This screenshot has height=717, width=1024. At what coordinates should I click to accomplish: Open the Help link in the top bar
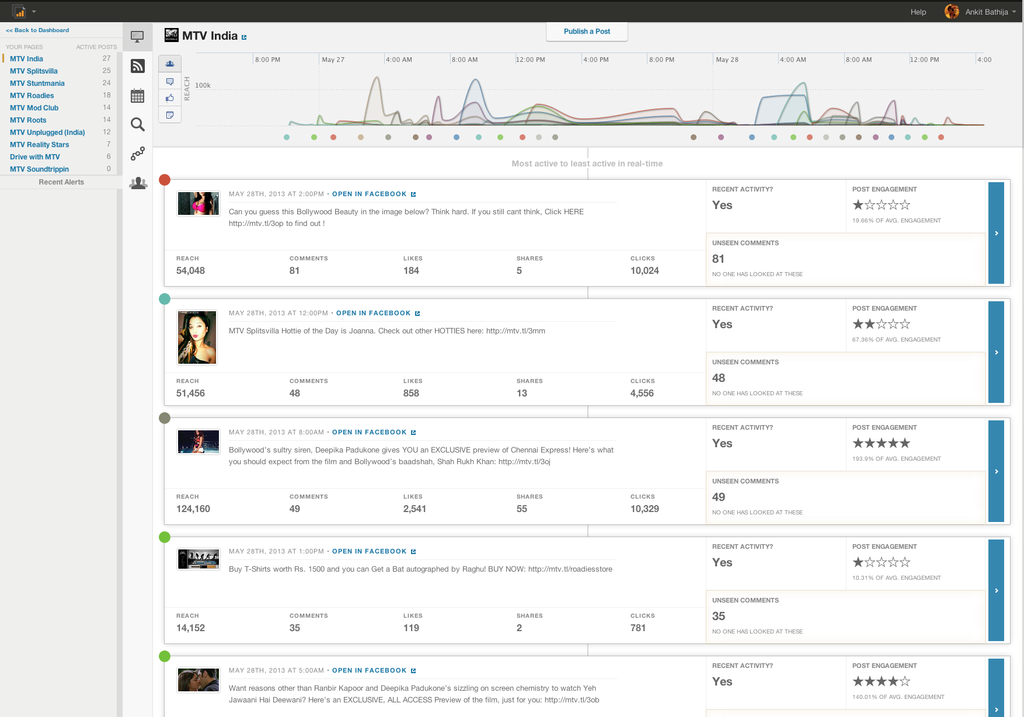[x=918, y=12]
